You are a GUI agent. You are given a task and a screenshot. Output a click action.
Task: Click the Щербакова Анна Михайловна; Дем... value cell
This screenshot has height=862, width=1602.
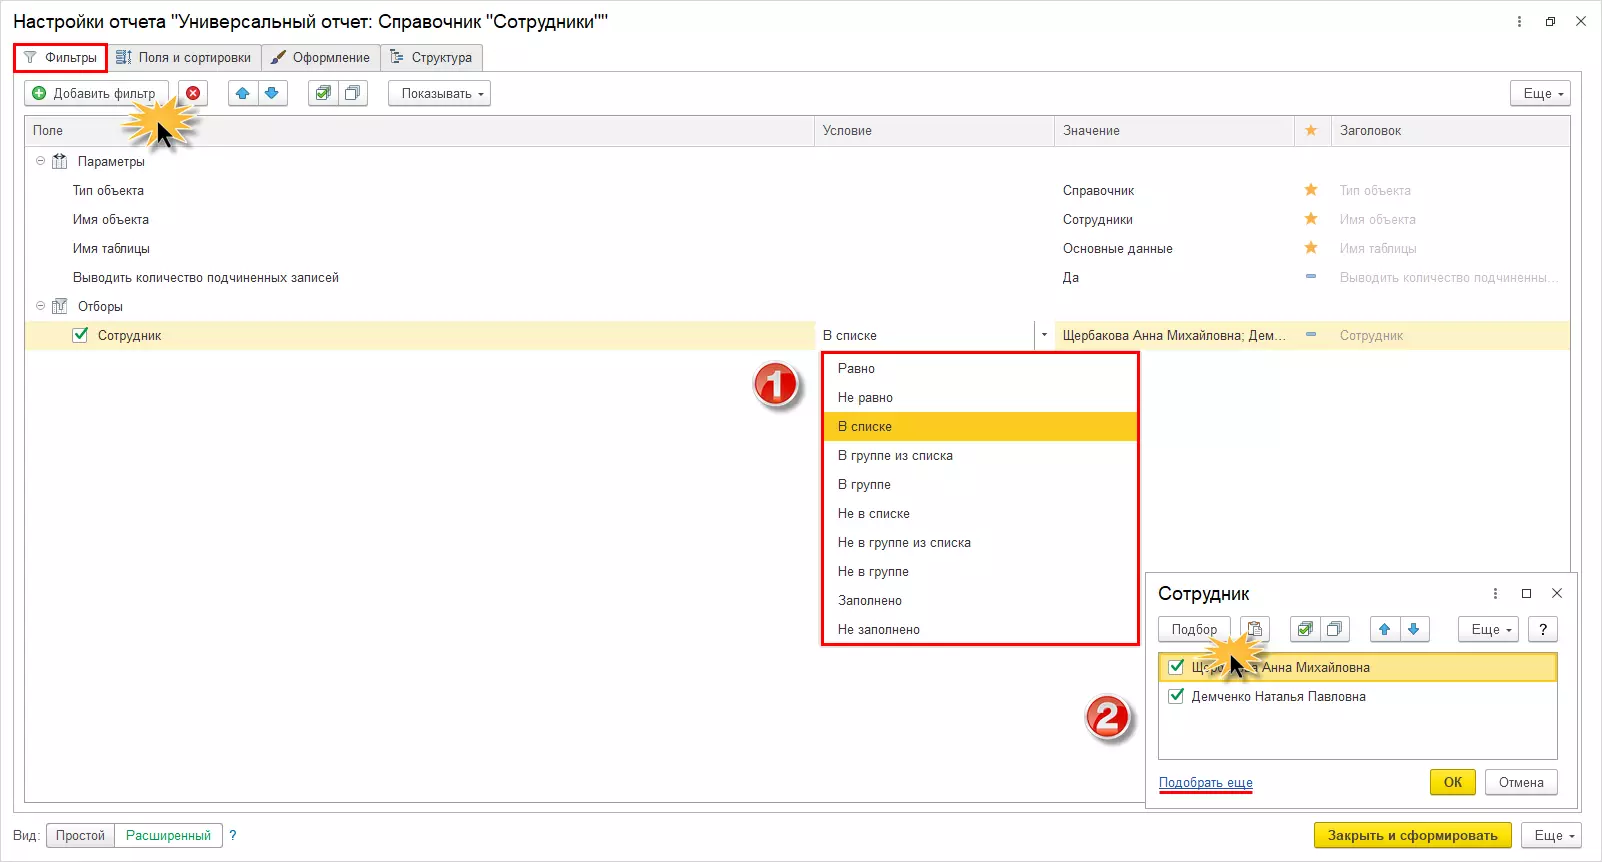click(x=1174, y=335)
